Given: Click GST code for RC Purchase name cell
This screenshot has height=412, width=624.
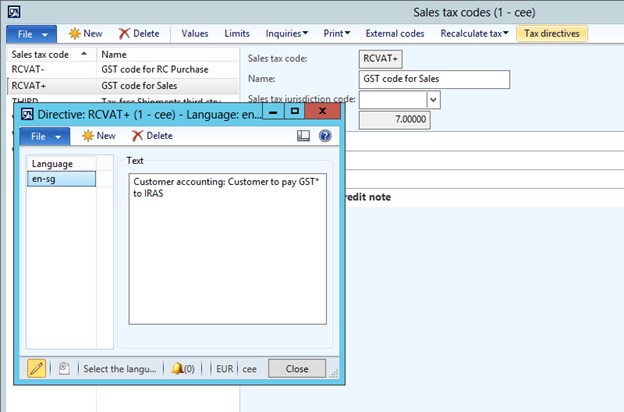Looking at the screenshot, I should [155, 69].
